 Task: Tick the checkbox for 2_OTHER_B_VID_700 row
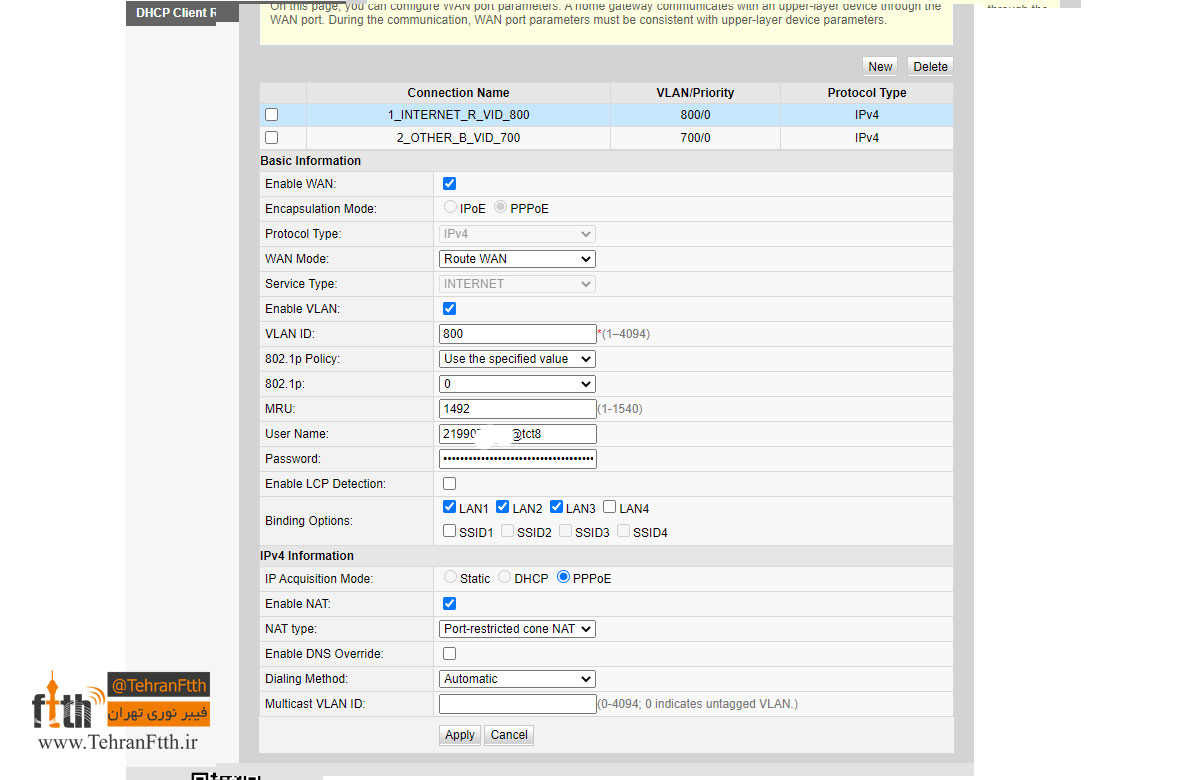coord(271,138)
